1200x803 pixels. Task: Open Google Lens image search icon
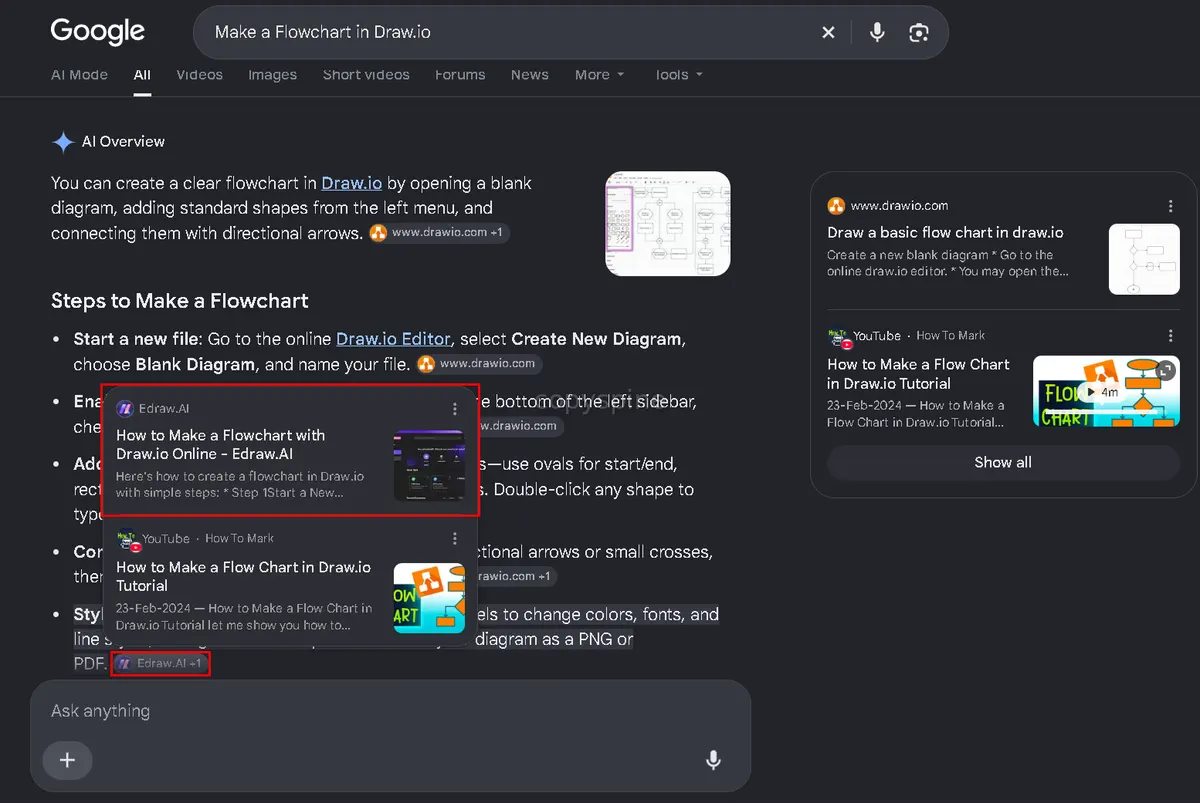point(919,32)
